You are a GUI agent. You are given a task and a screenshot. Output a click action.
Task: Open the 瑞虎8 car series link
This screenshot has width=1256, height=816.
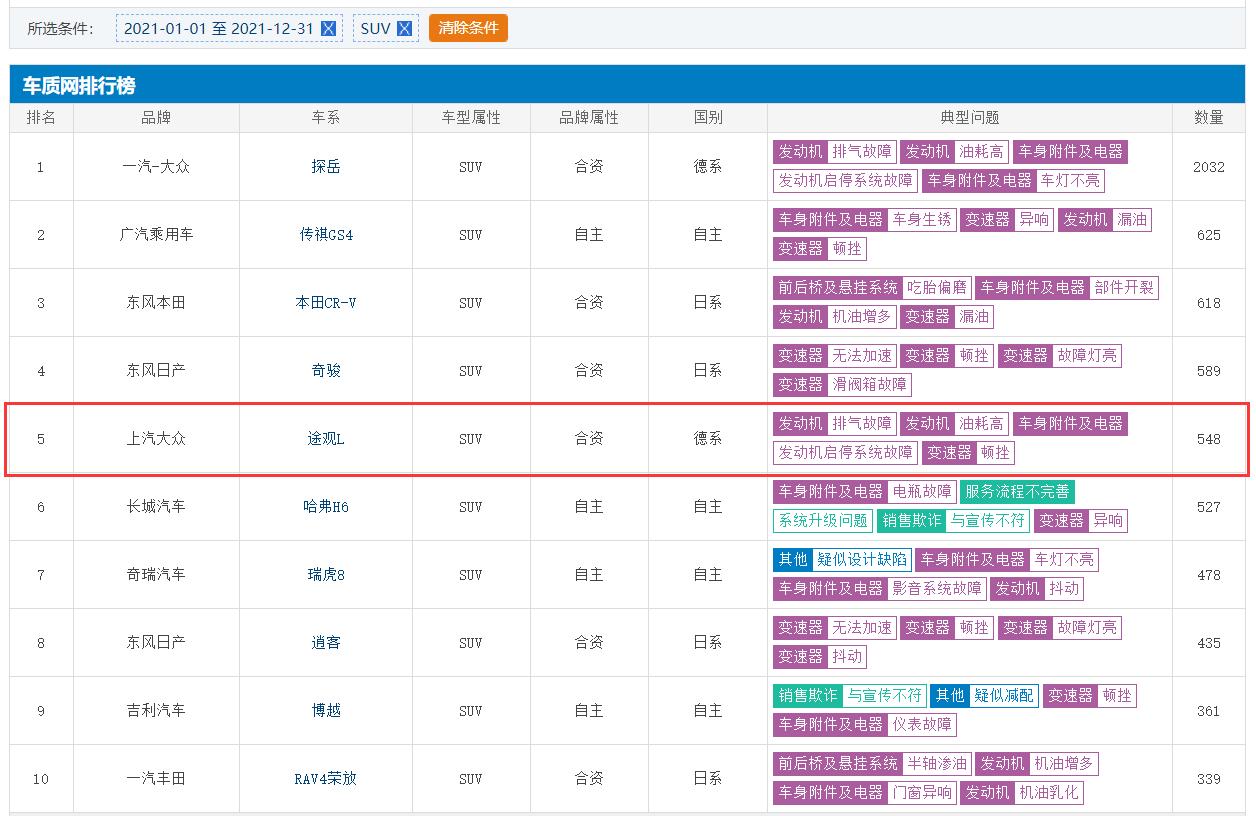tap(326, 575)
